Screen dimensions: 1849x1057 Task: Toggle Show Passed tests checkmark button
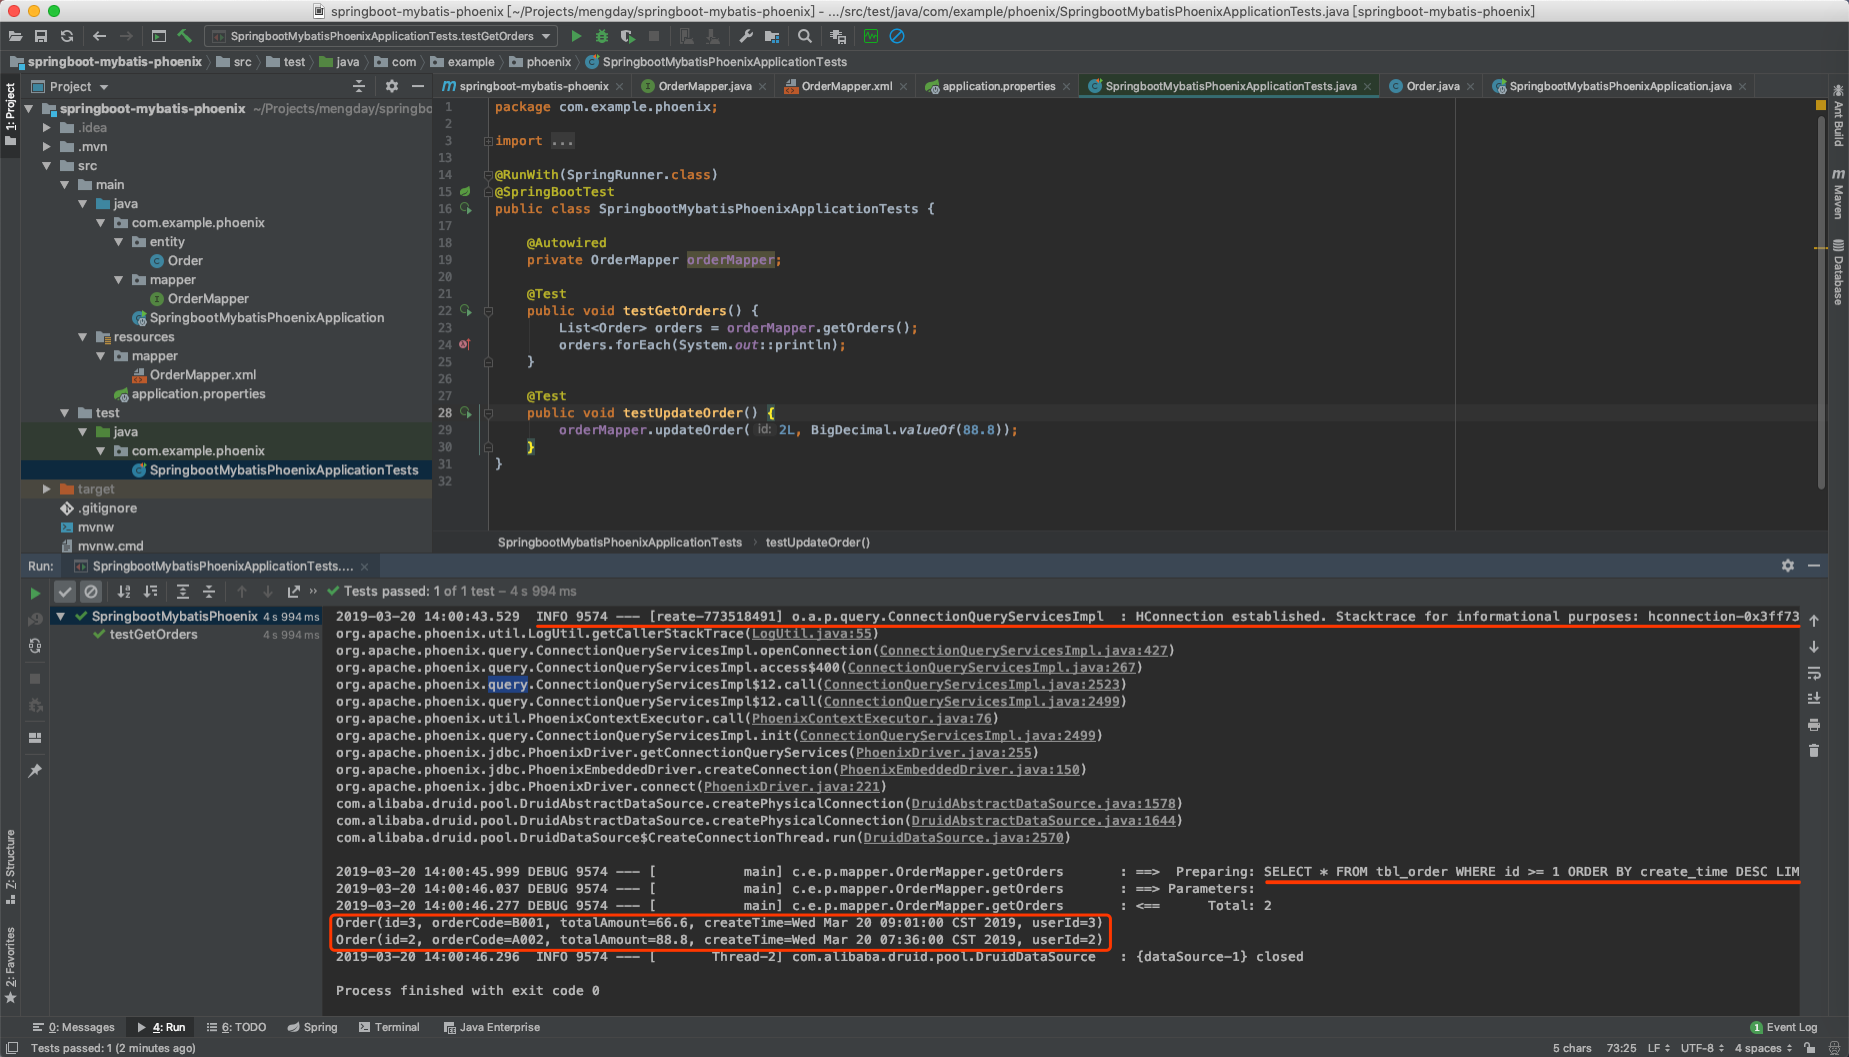(x=65, y=592)
